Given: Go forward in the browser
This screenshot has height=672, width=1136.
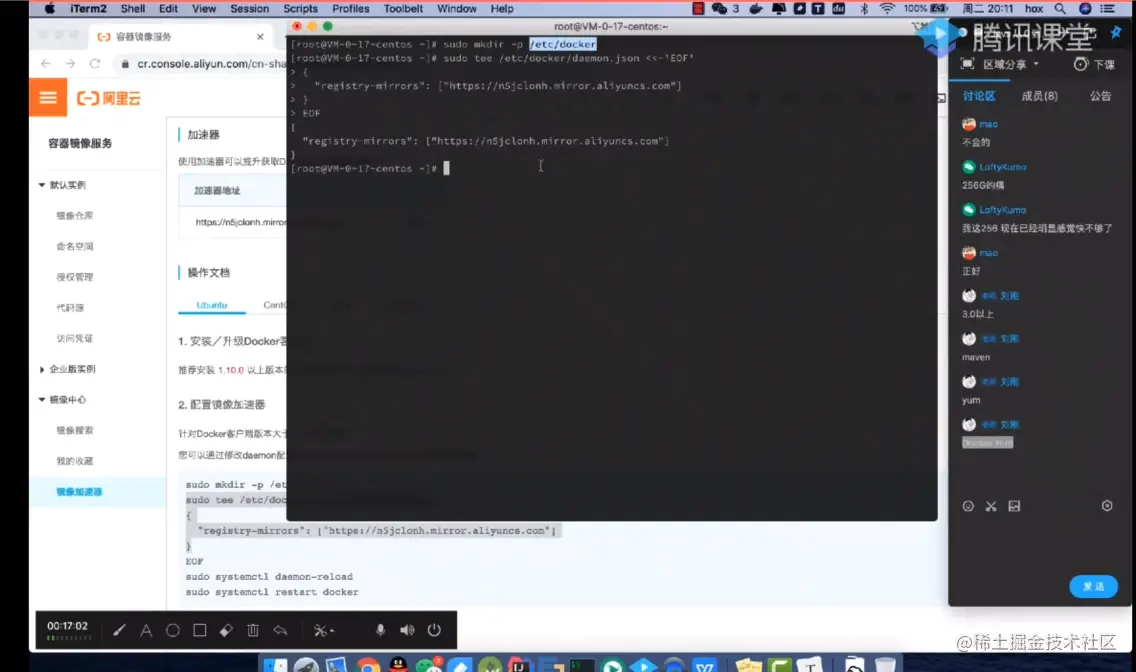Looking at the screenshot, I should pyautogui.click(x=70, y=64).
